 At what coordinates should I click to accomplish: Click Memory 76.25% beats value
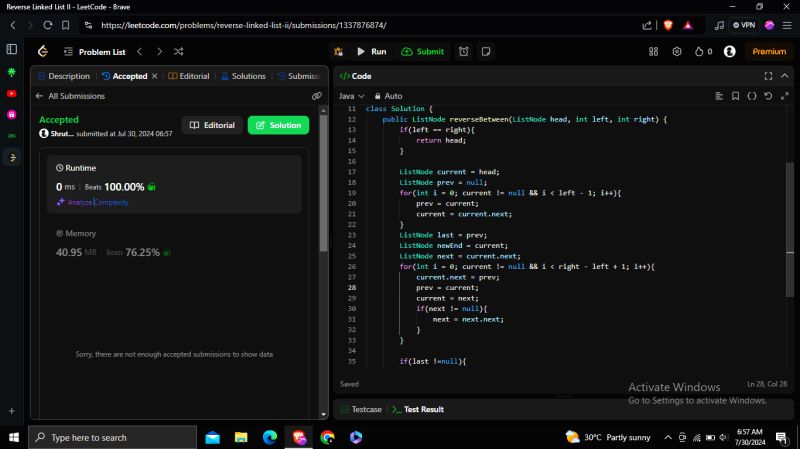tap(142, 253)
